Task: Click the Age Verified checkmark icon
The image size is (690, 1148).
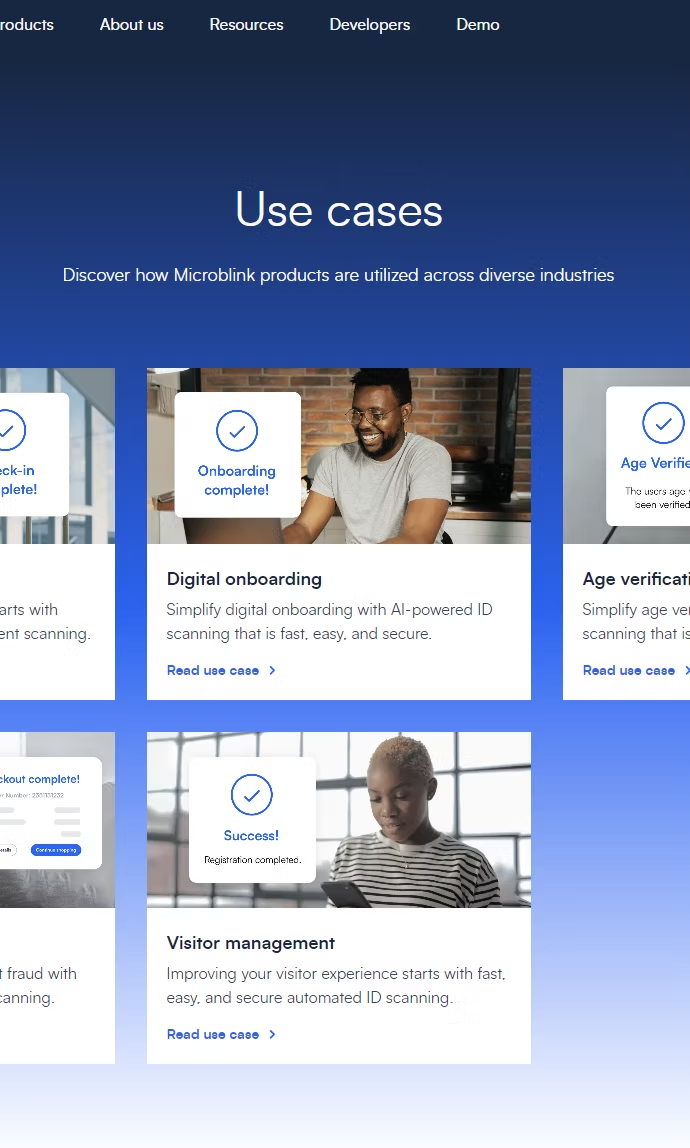Action: [664, 422]
